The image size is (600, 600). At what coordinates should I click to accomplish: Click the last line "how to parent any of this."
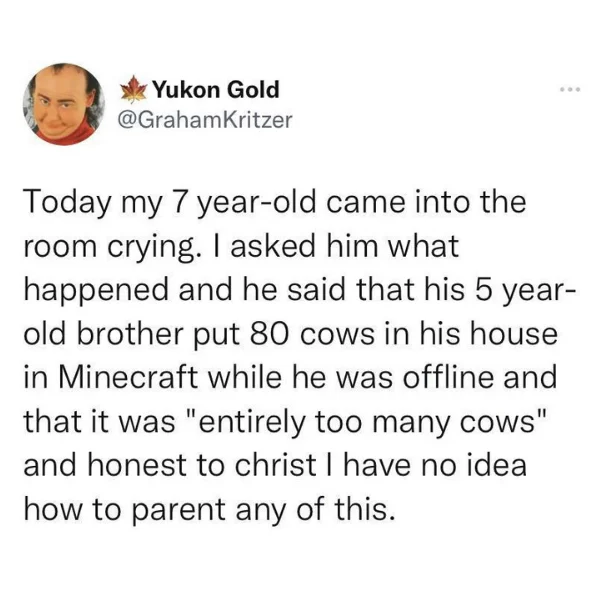[x=209, y=510]
